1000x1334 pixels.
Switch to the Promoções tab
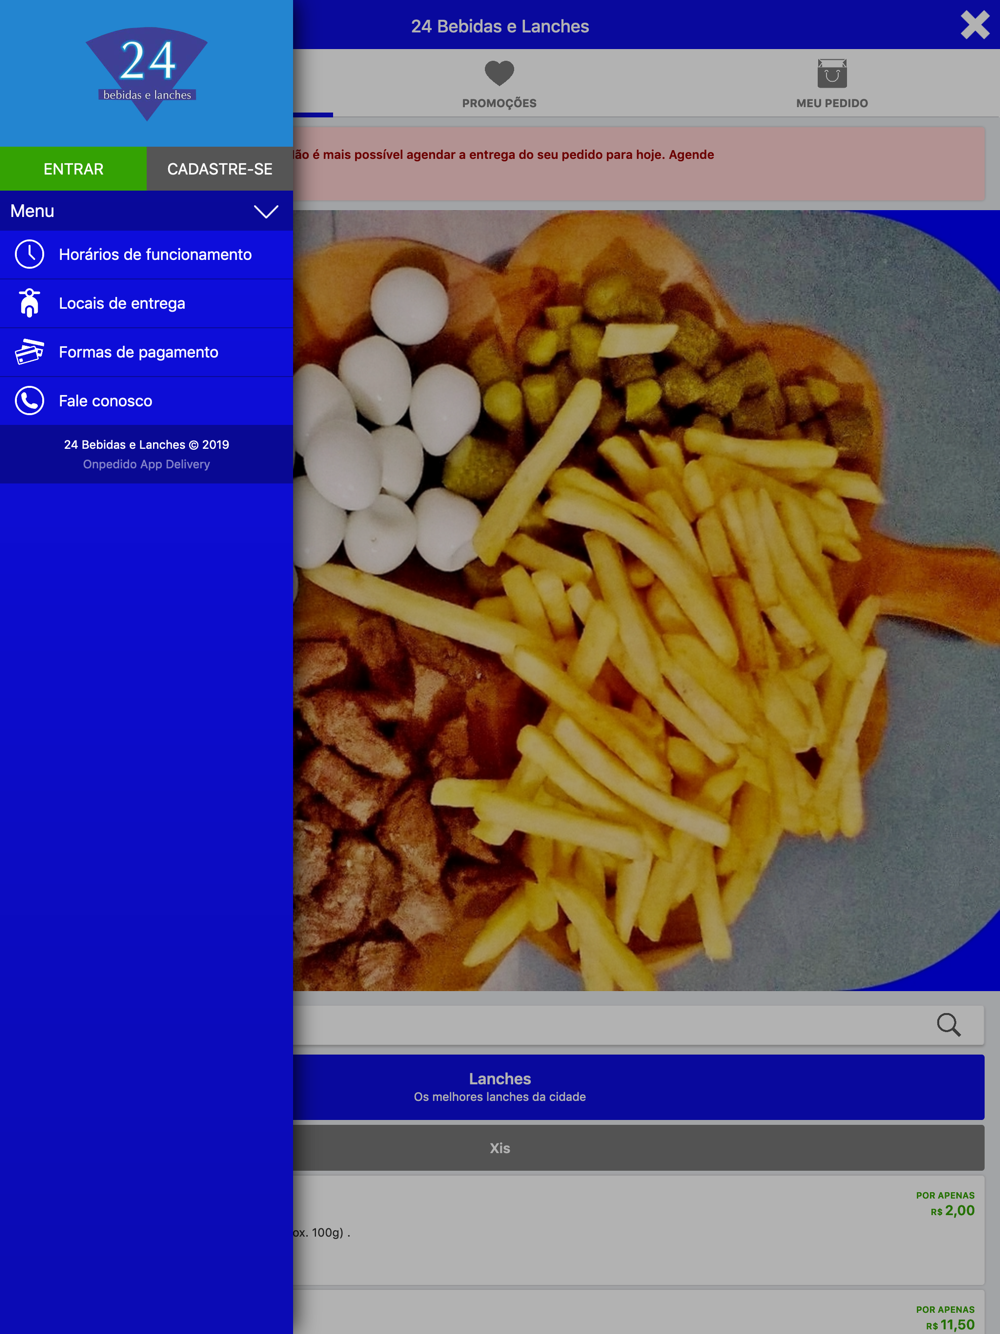(x=499, y=84)
